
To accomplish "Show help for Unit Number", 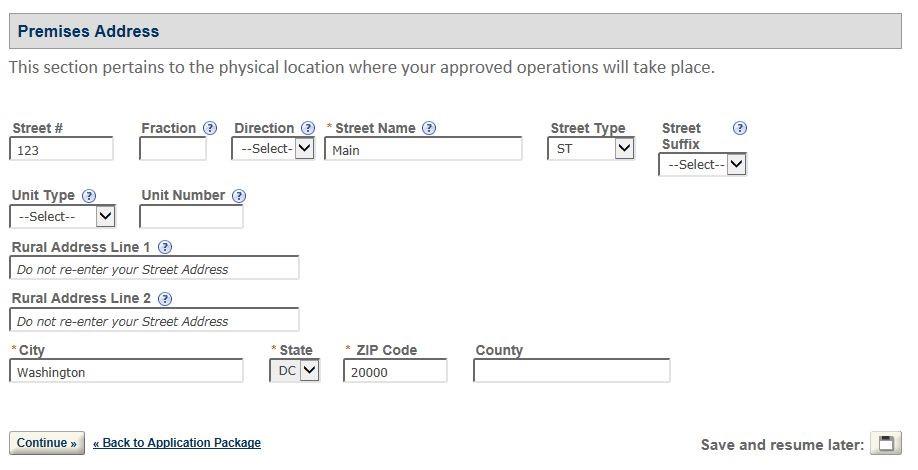I will point(239,196).
